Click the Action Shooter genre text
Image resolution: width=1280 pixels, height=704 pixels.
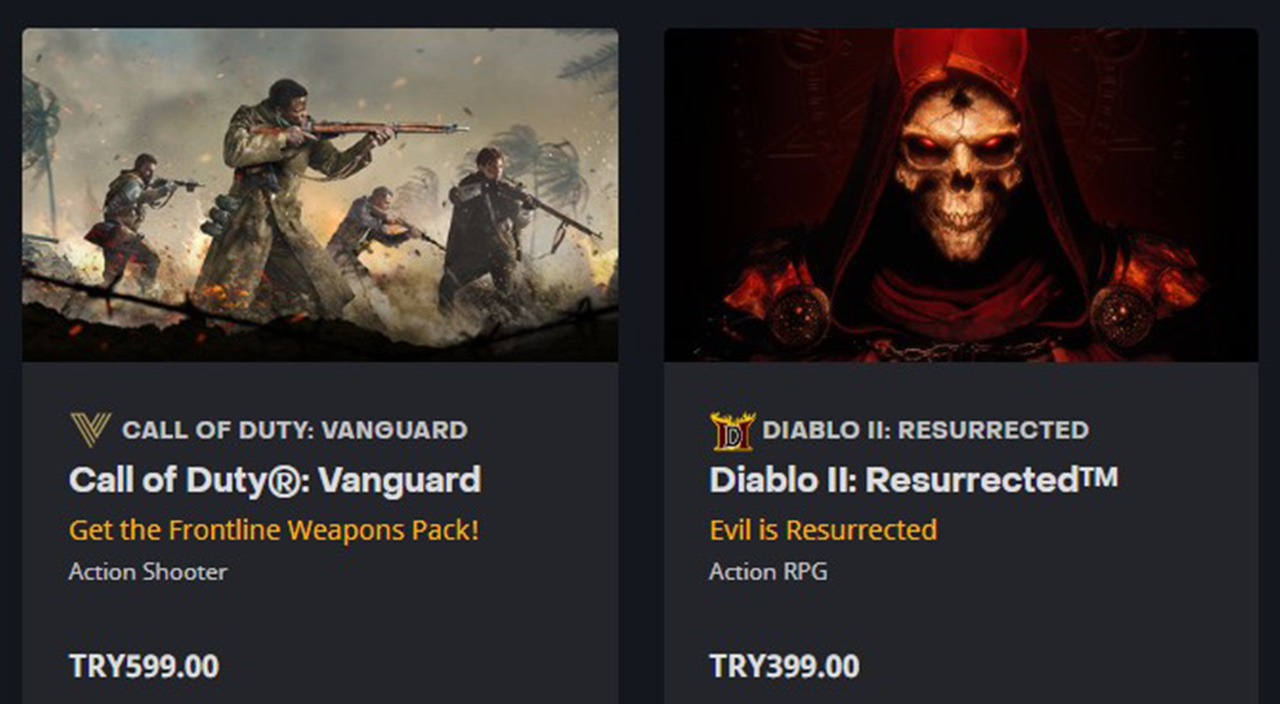coord(148,572)
